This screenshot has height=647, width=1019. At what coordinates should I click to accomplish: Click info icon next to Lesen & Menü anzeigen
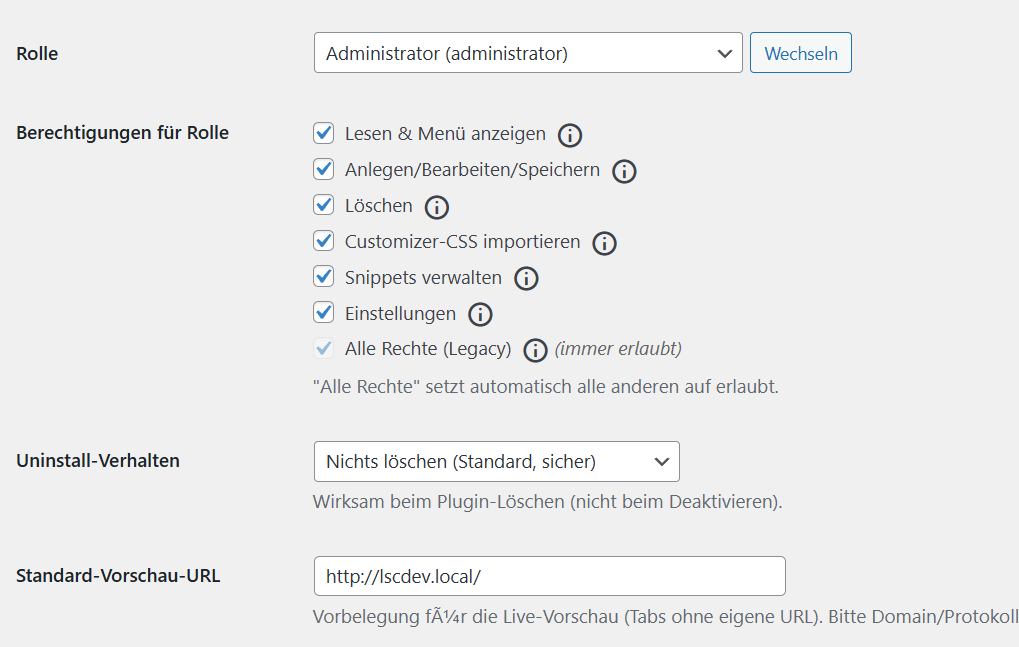click(x=570, y=135)
